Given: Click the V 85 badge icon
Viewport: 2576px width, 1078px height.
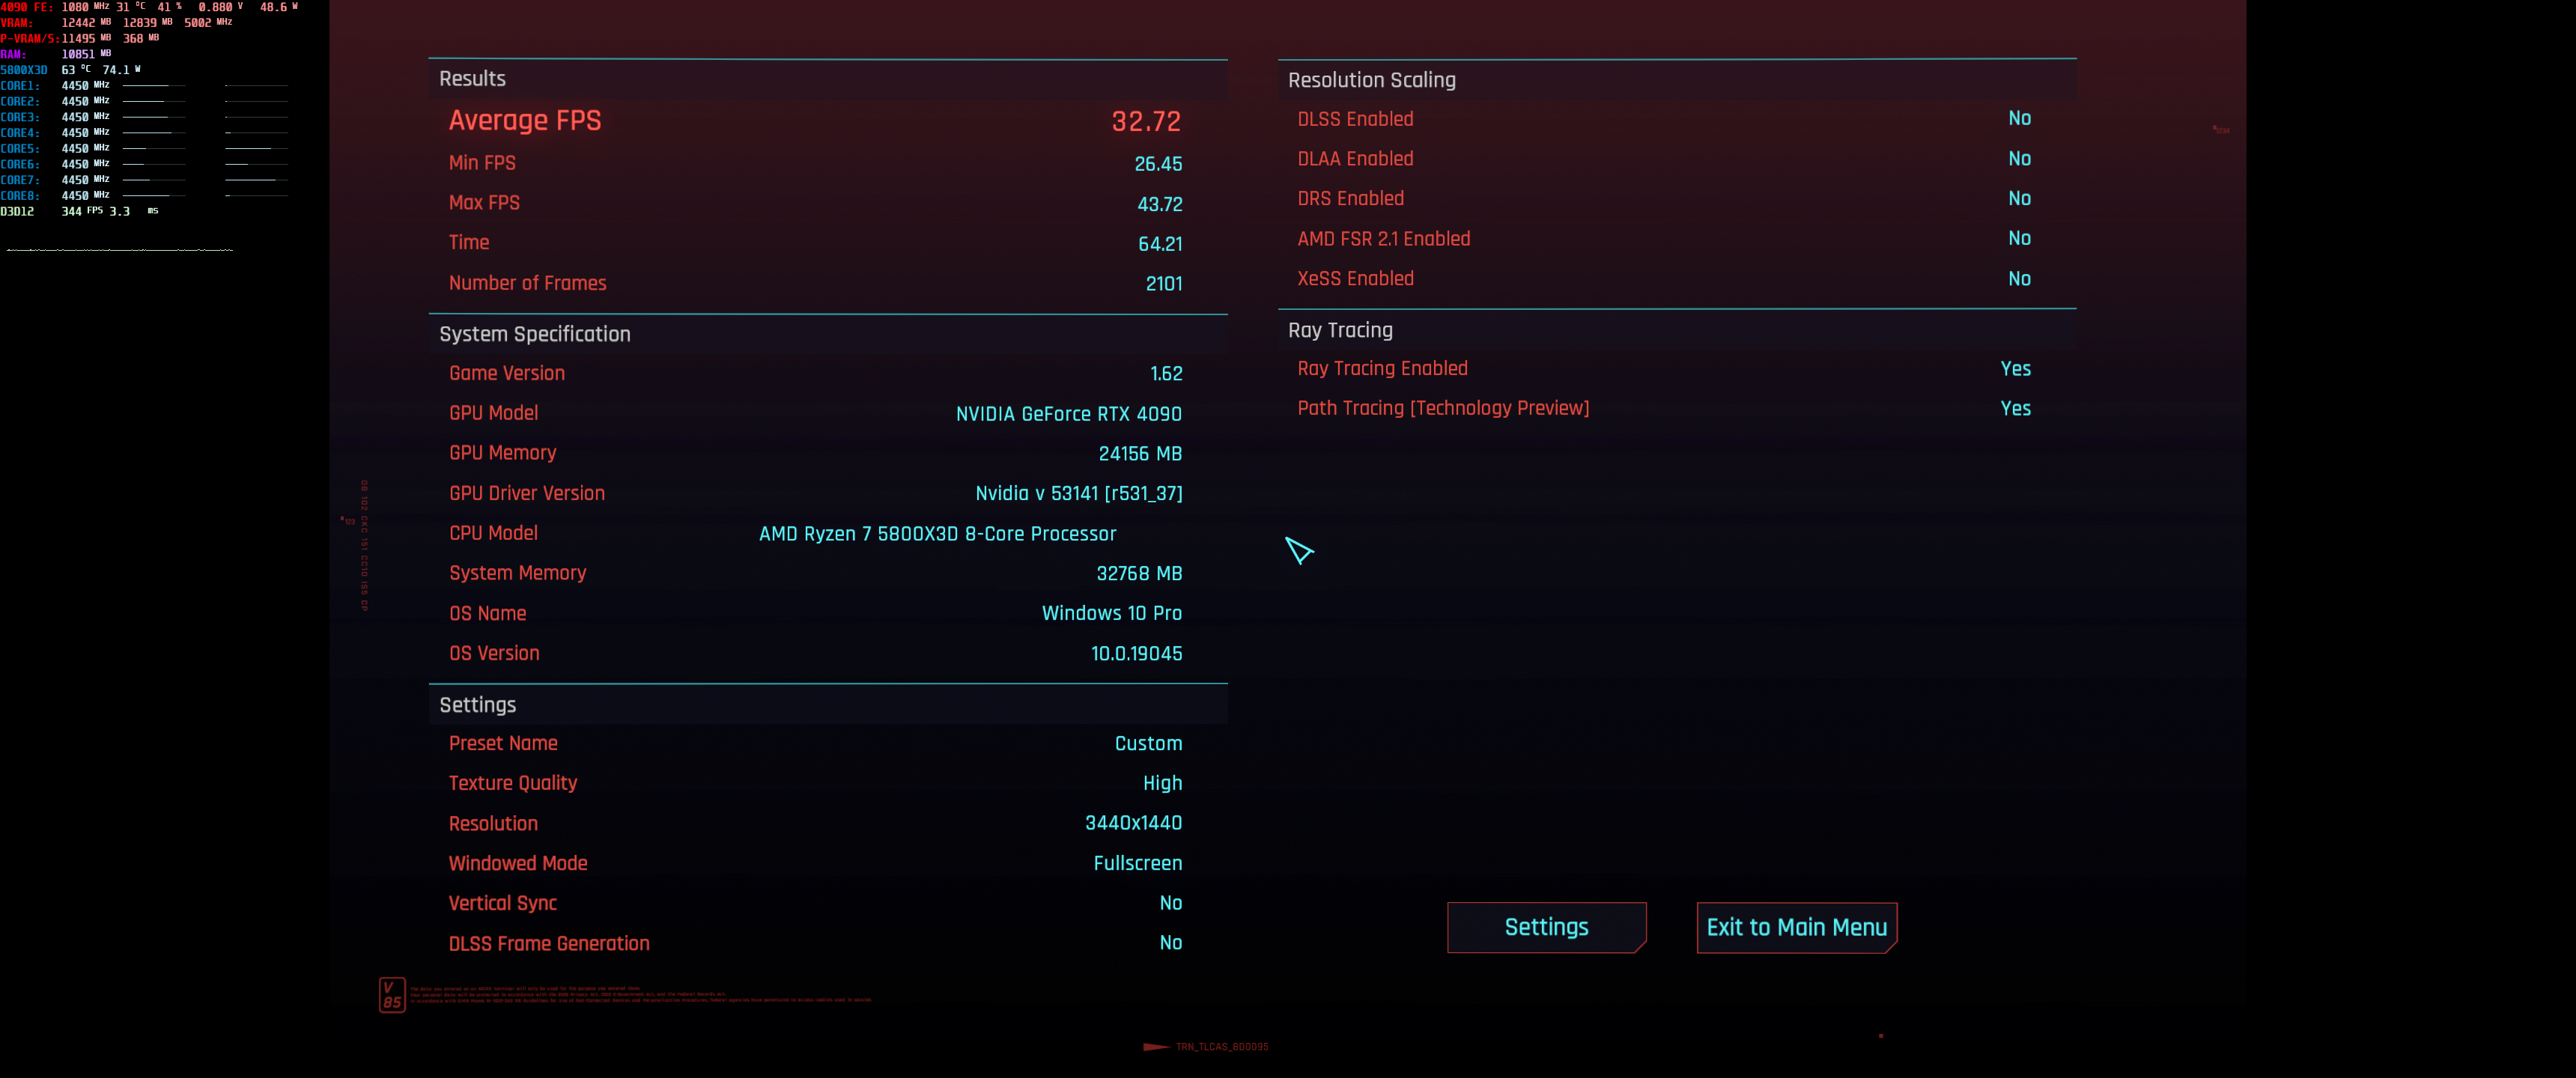Looking at the screenshot, I should [392, 994].
